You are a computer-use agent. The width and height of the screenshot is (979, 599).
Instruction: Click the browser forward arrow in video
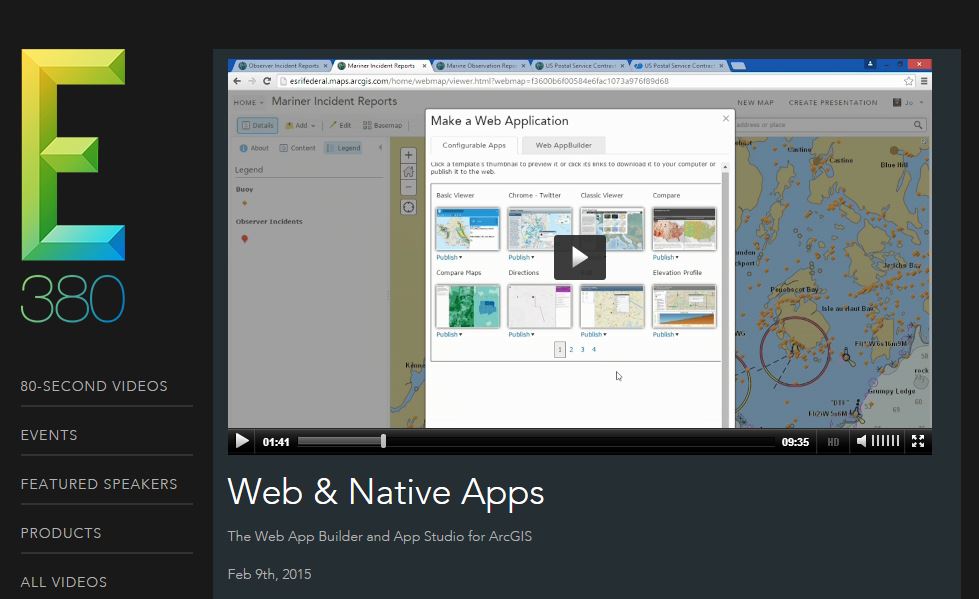coord(252,81)
